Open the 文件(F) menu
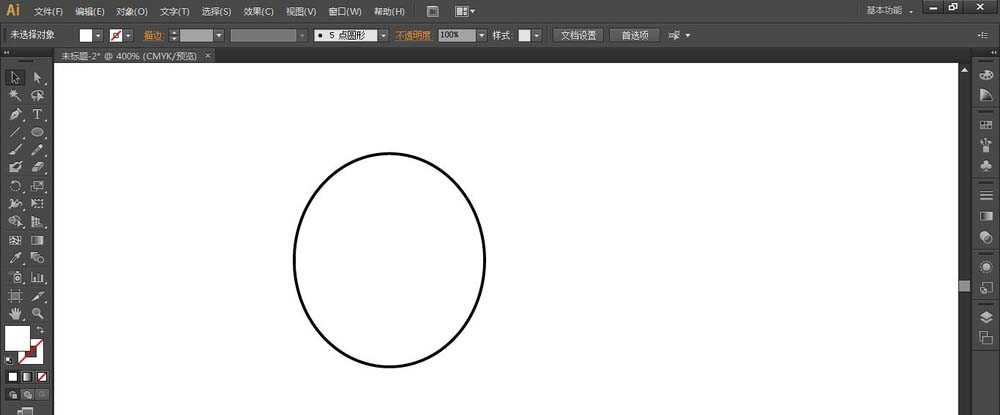This screenshot has width=1000, height=415. pyautogui.click(x=48, y=12)
